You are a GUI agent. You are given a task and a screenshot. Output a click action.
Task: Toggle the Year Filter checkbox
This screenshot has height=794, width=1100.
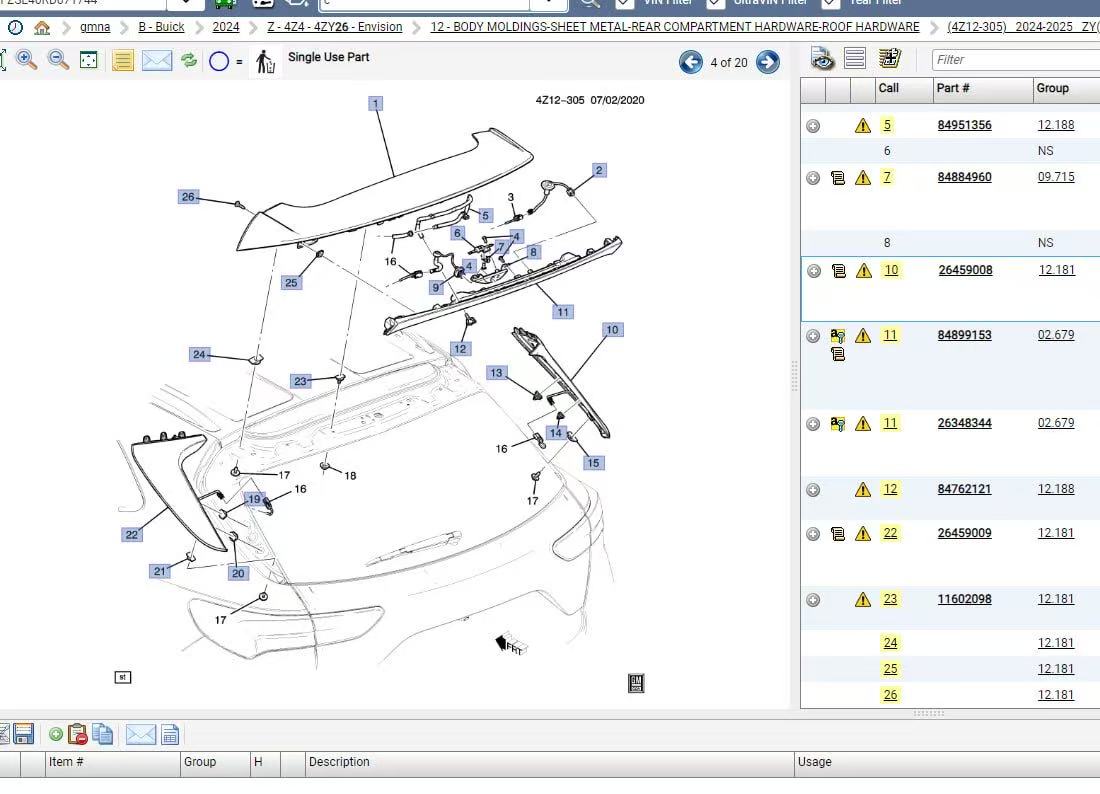[829, 3]
